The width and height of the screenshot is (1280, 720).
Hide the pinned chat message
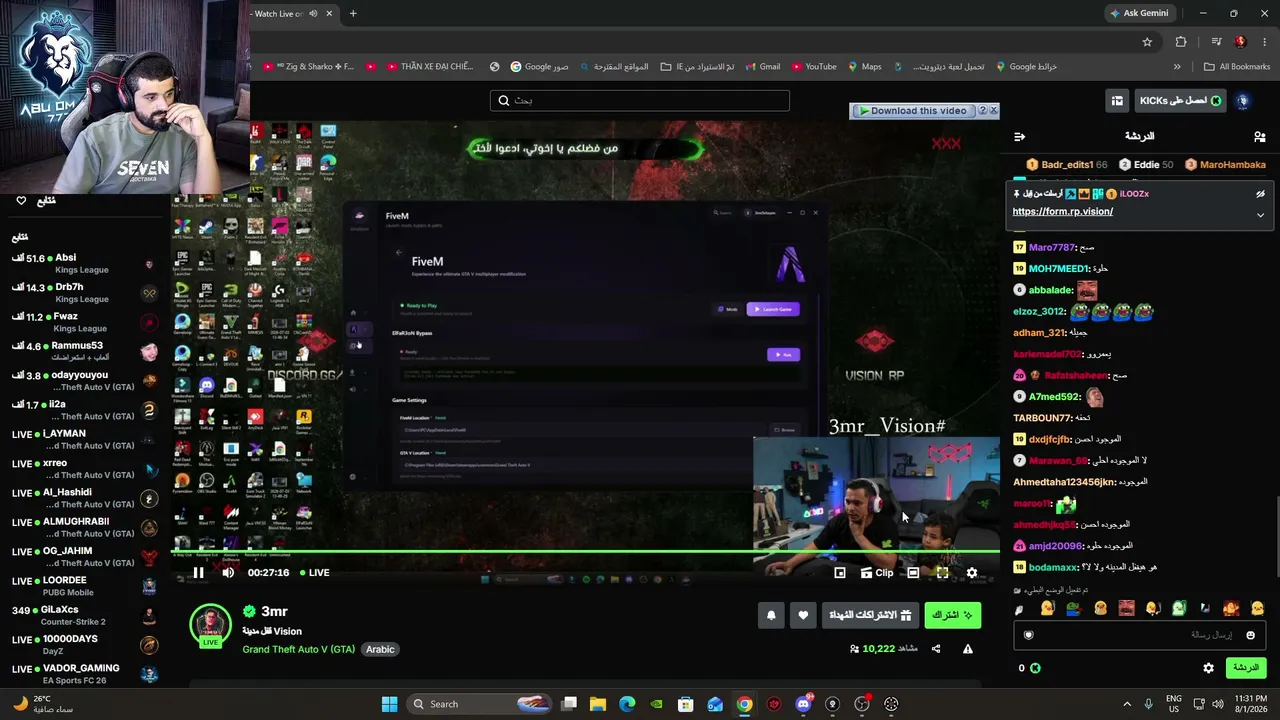pos(1260,194)
